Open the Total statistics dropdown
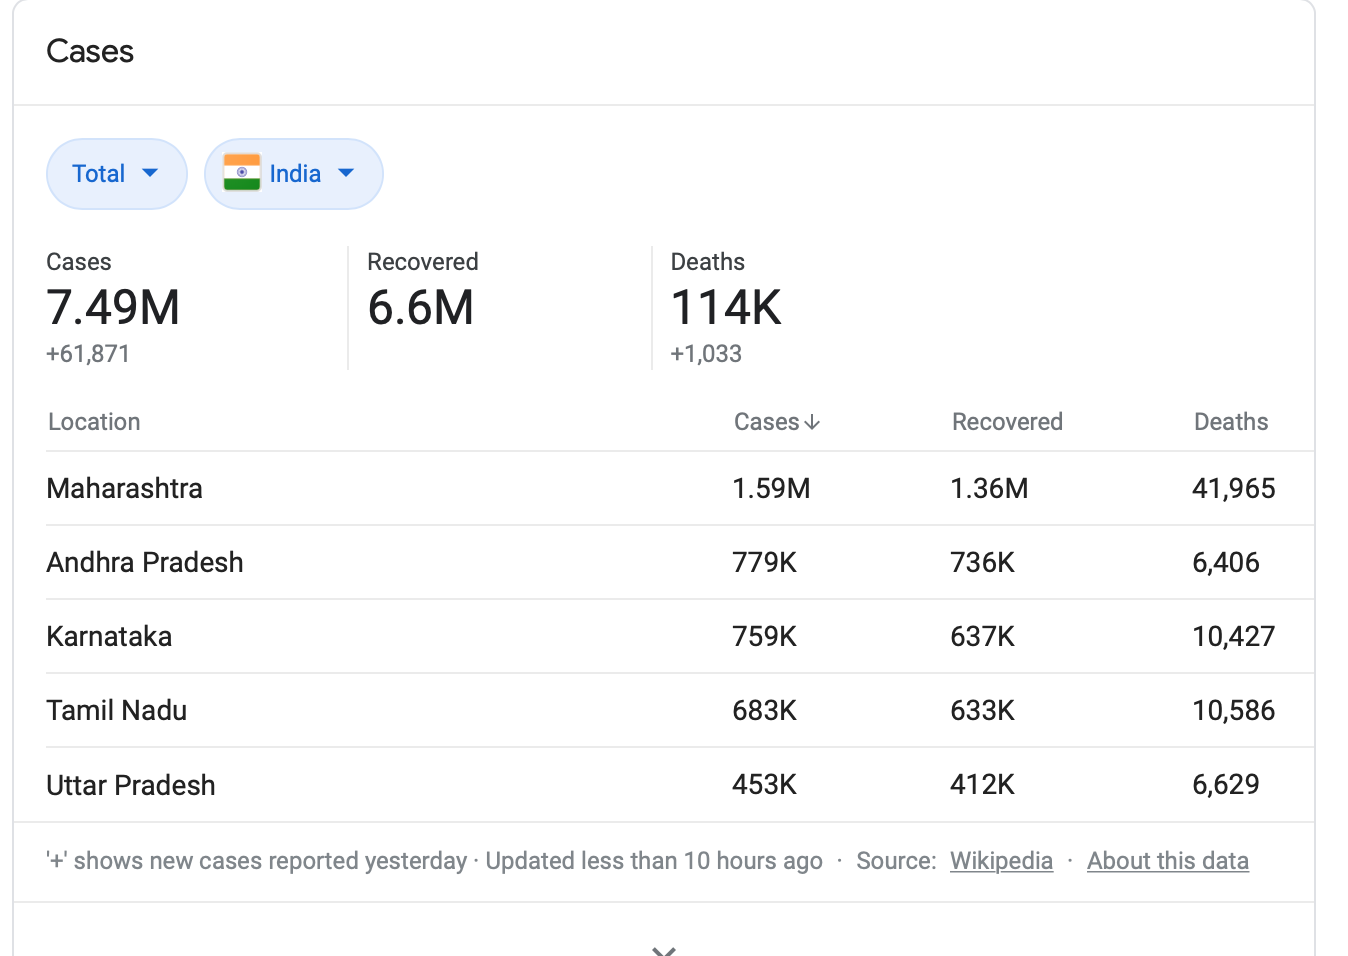The height and width of the screenshot is (956, 1348). click(116, 174)
